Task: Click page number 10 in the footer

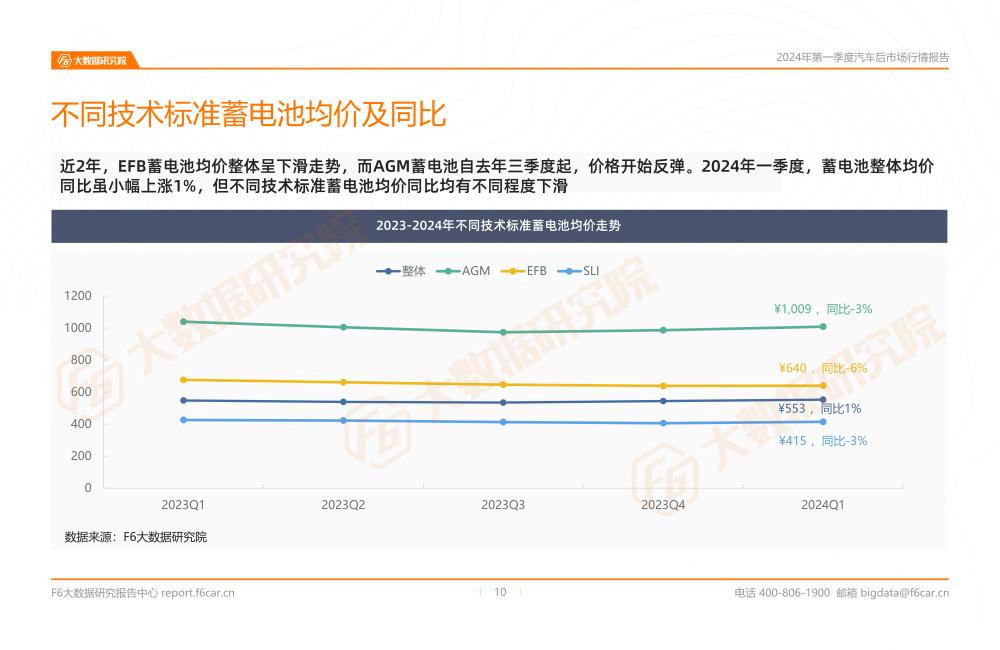Action: 500,592
